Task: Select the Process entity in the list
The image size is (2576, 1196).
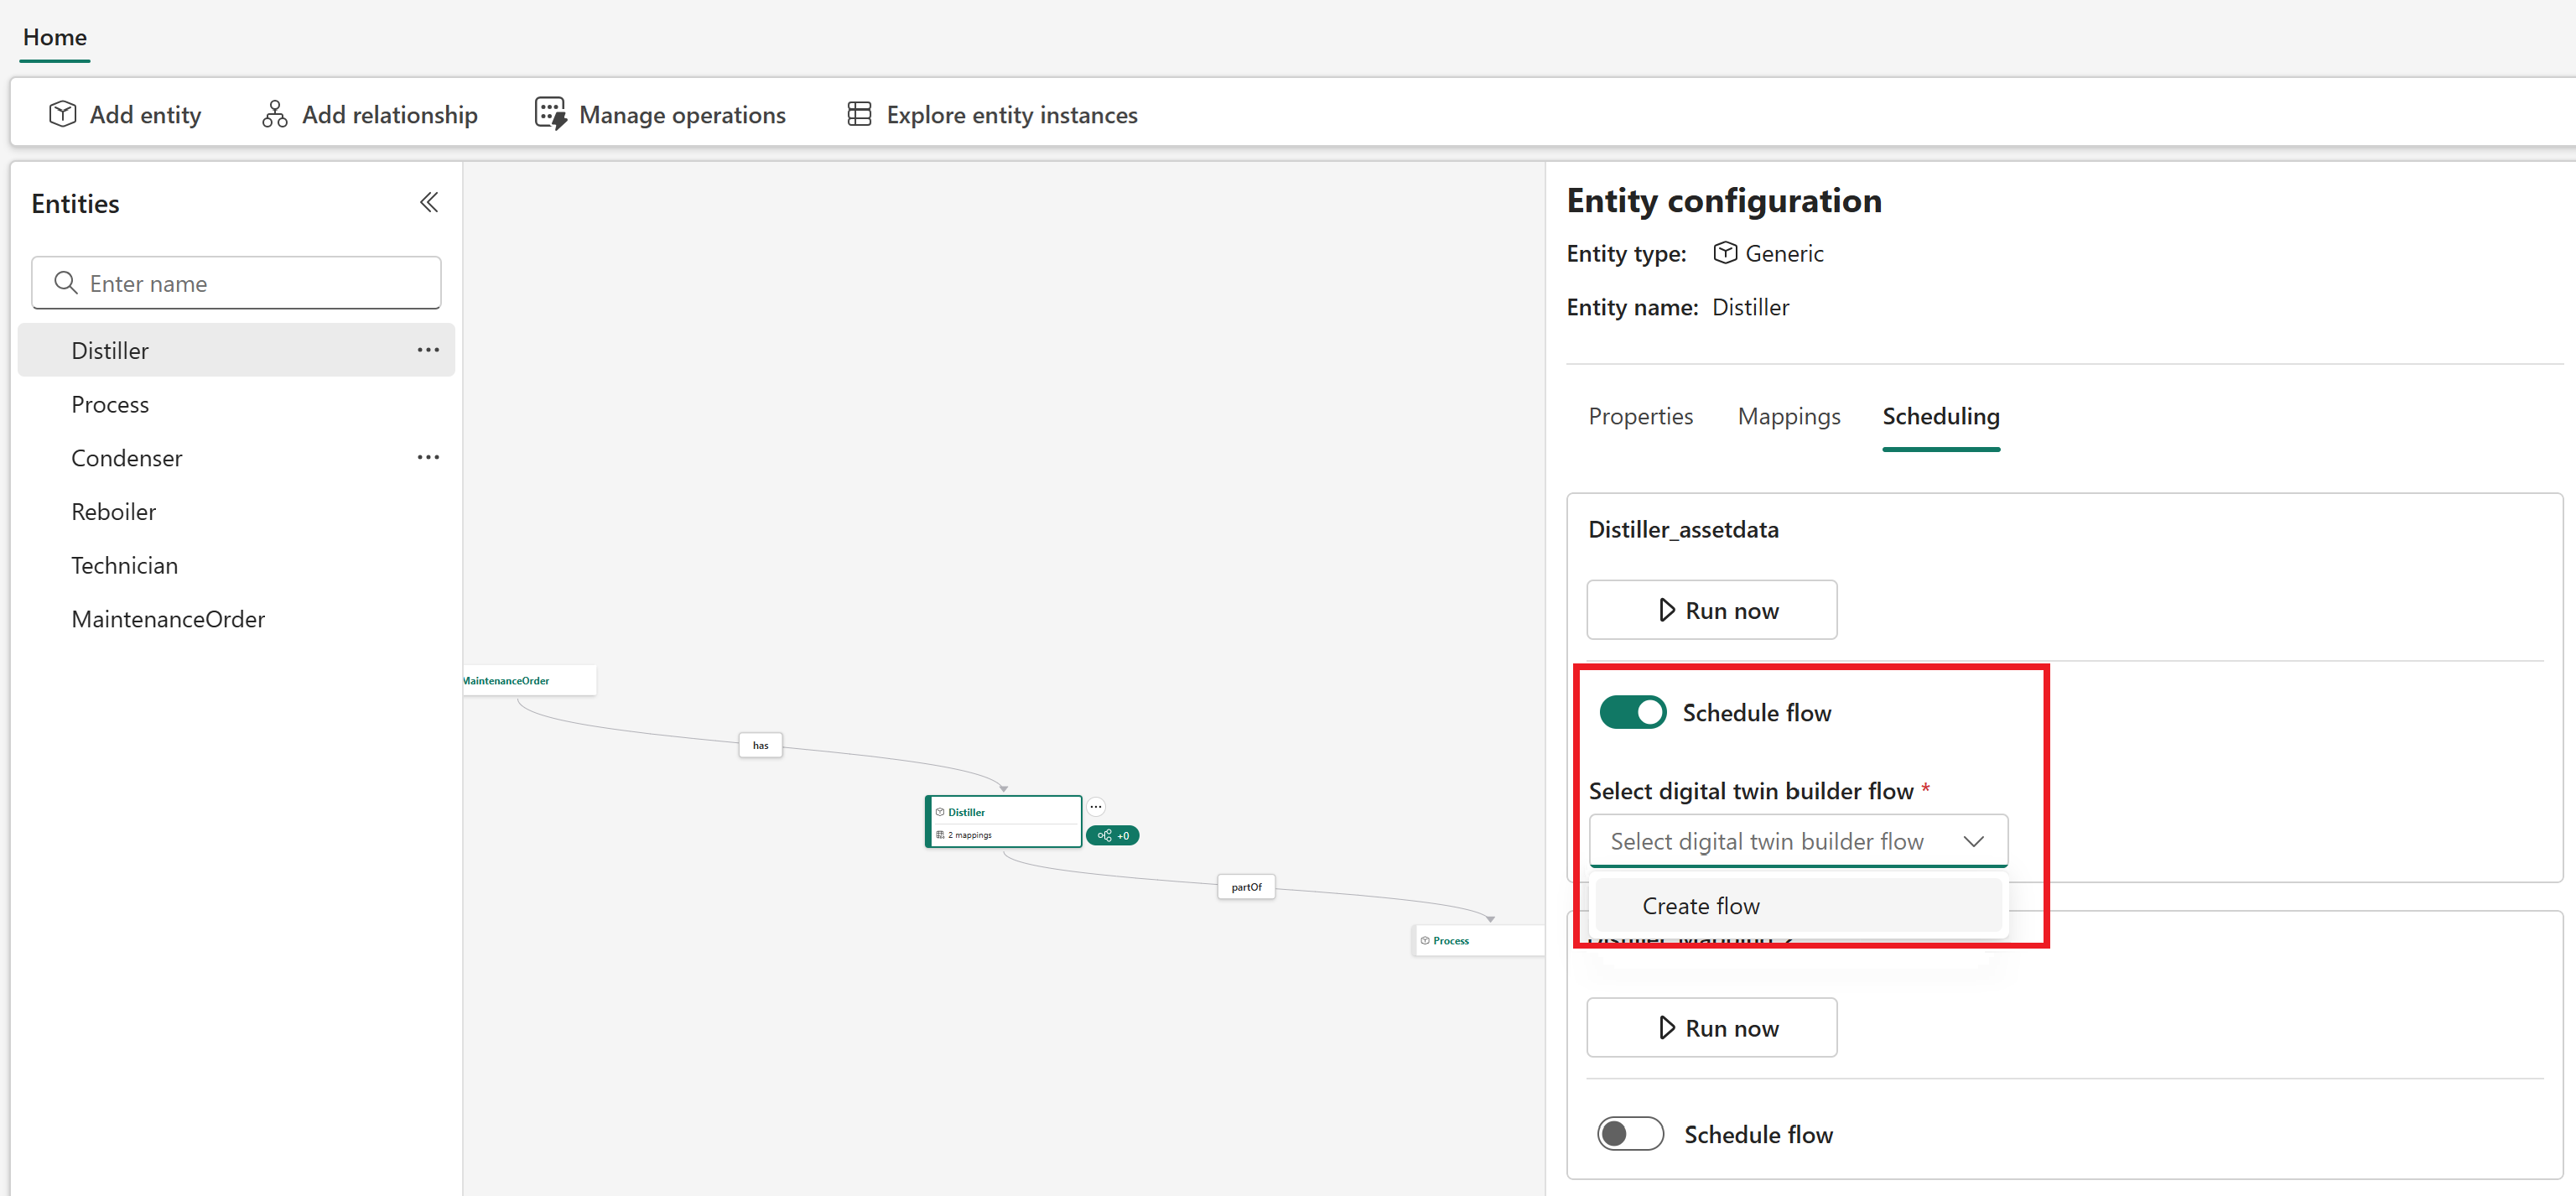Action: (x=110, y=404)
